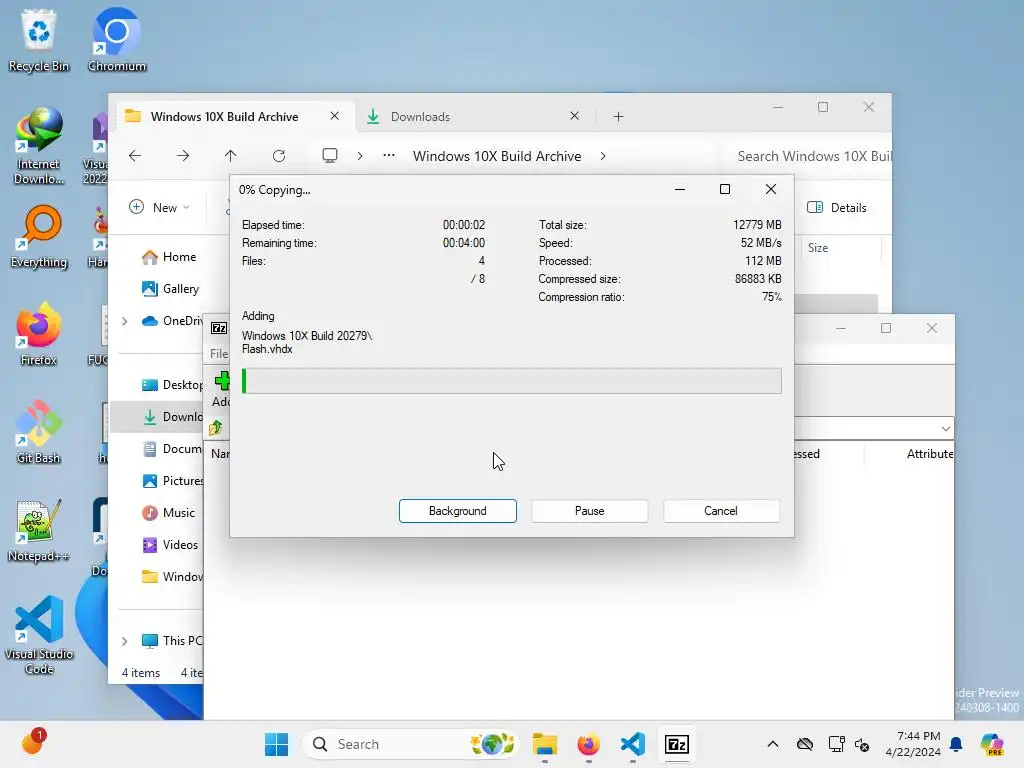Go up one folder in Explorer

click(231, 155)
